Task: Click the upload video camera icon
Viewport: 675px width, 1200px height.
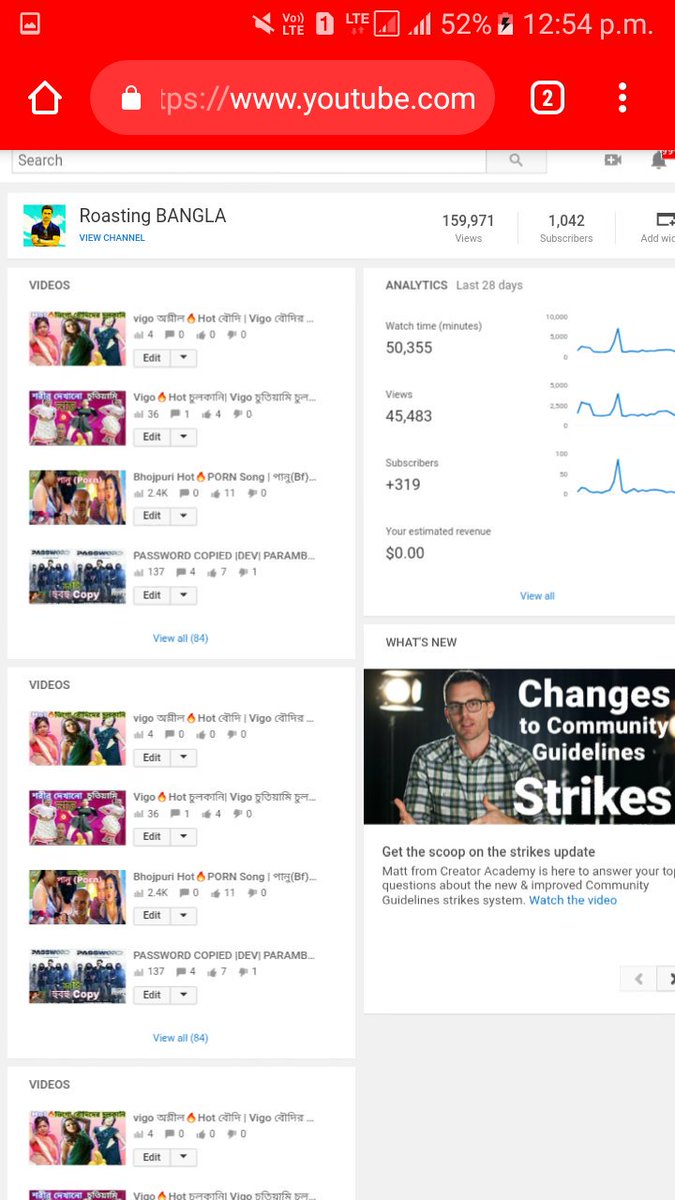Action: [613, 160]
